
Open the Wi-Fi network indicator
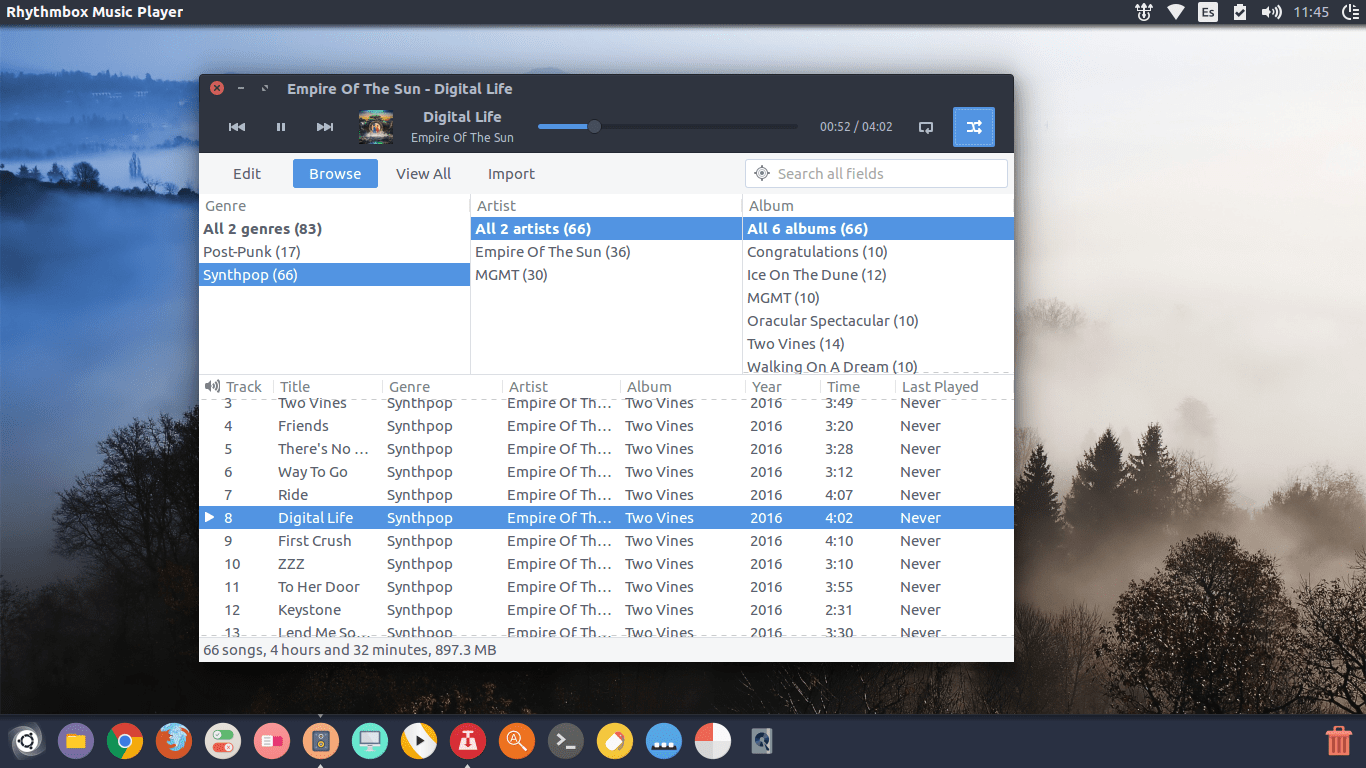(1176, 12)
